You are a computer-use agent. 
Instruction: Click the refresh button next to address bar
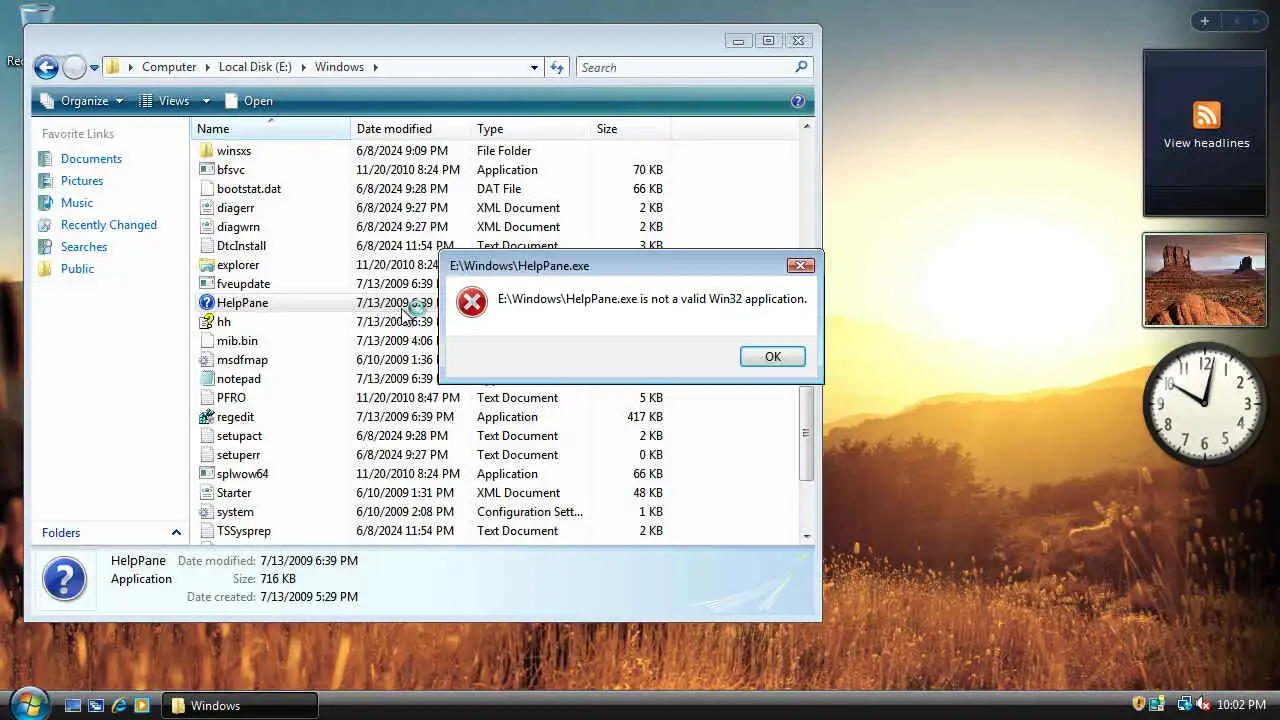click(x=557, y=67)
